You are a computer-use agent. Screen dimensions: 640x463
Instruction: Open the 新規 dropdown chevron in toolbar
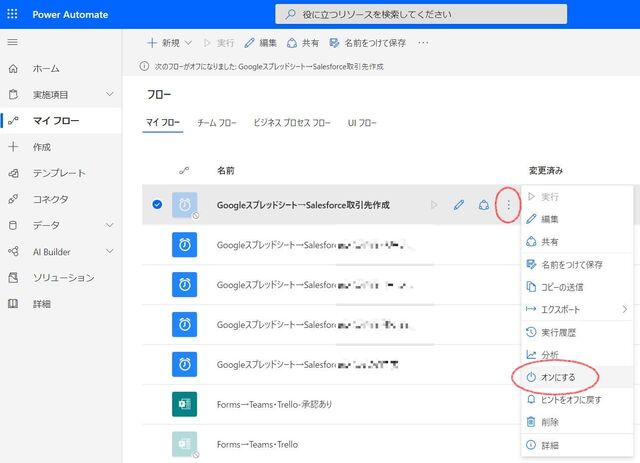point(188,42)
